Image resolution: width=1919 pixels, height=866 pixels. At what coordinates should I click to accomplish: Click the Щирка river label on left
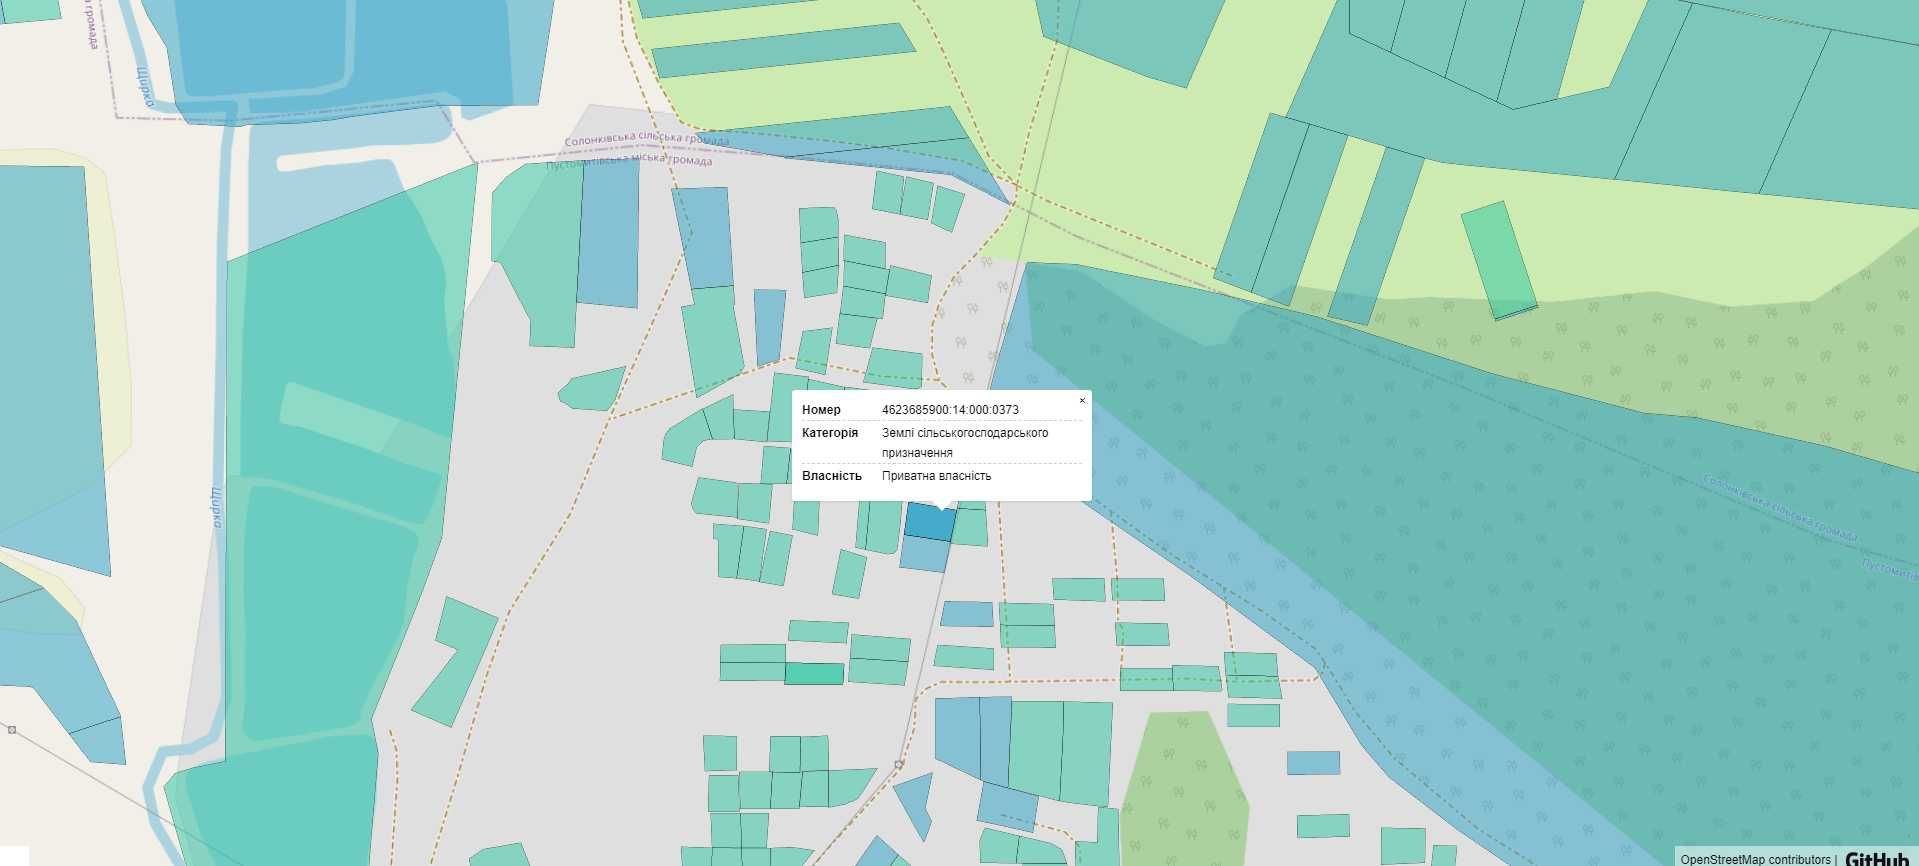(215, 507)
